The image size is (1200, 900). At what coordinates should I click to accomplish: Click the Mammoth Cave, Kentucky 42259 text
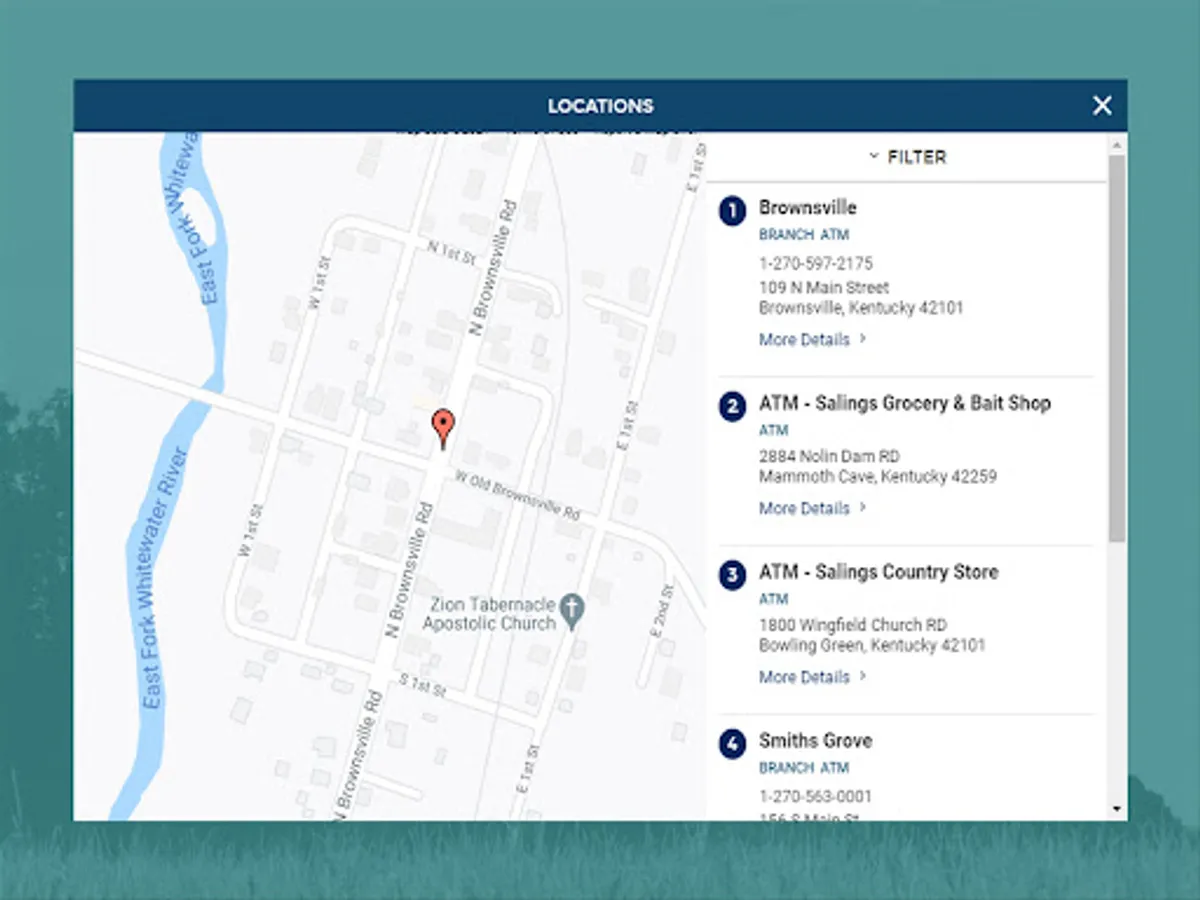pos(878,477)
